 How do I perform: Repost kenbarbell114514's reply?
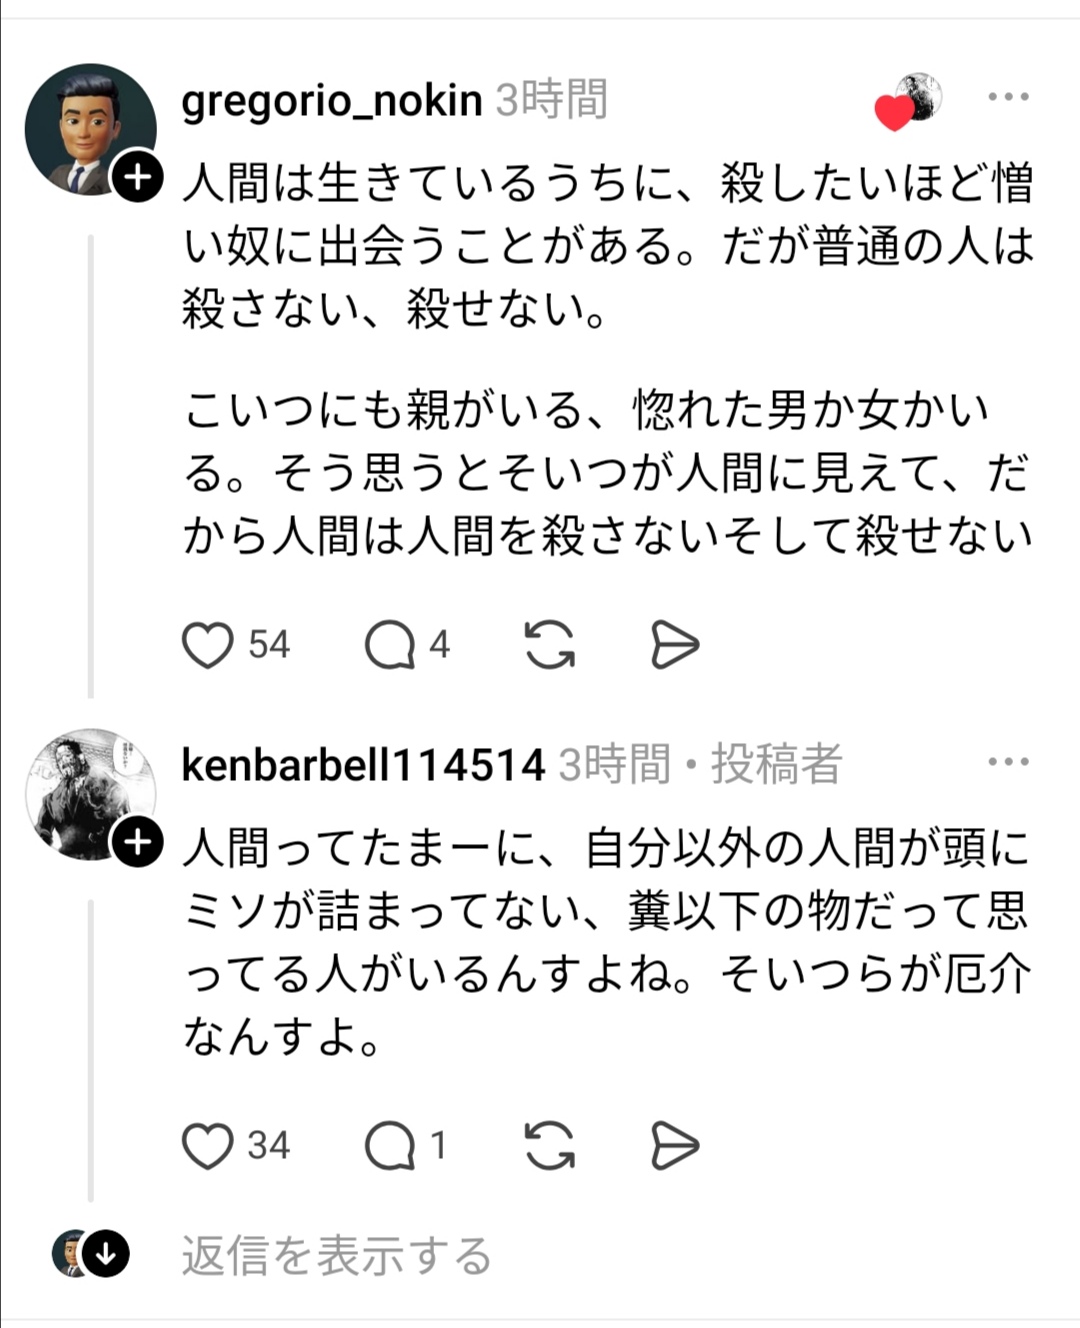550,1146
